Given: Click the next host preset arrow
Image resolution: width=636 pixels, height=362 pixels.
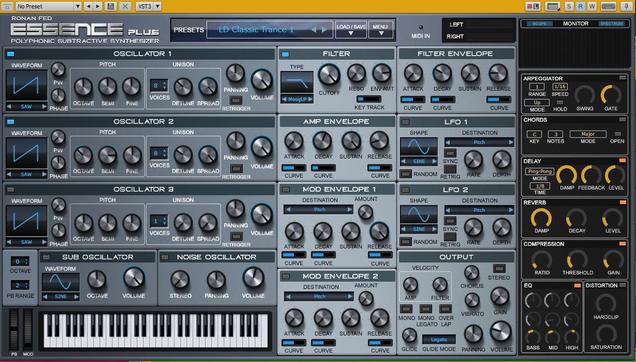Looking at the screenshot, I should point(98,6).
